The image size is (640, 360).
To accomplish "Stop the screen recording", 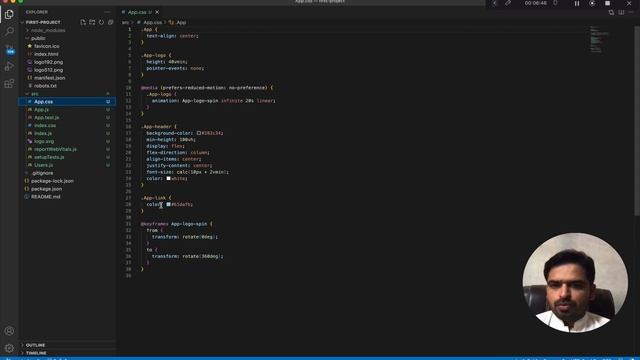I will (x=607, y=3).
